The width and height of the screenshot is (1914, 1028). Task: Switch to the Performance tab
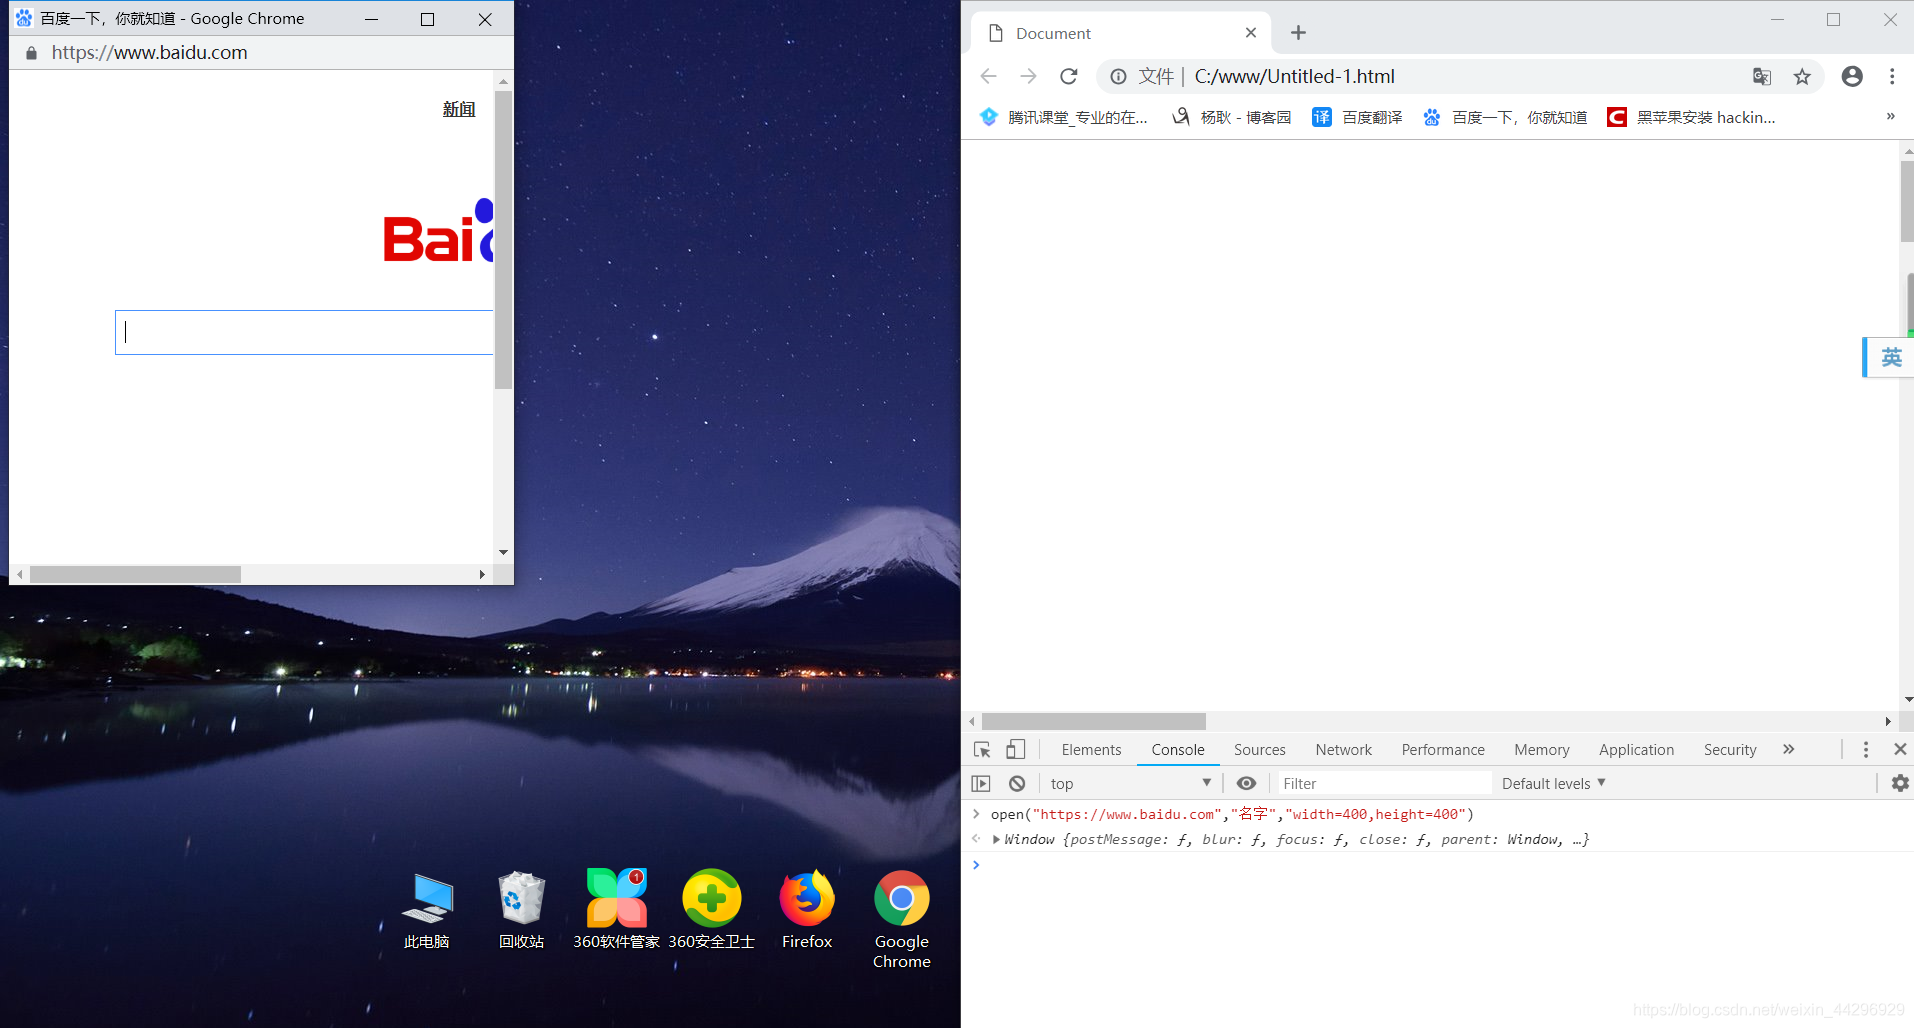pyautogui.click(x=1443, y=750)
